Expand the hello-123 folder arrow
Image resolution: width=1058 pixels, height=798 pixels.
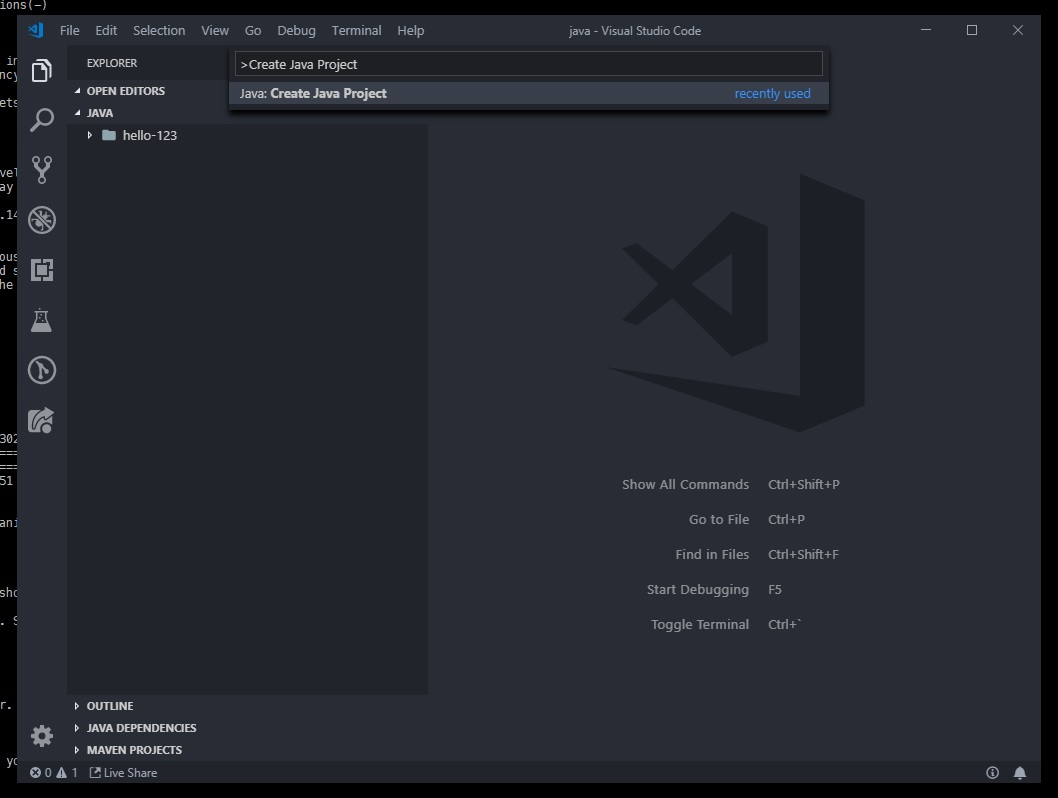pos(90,135)
